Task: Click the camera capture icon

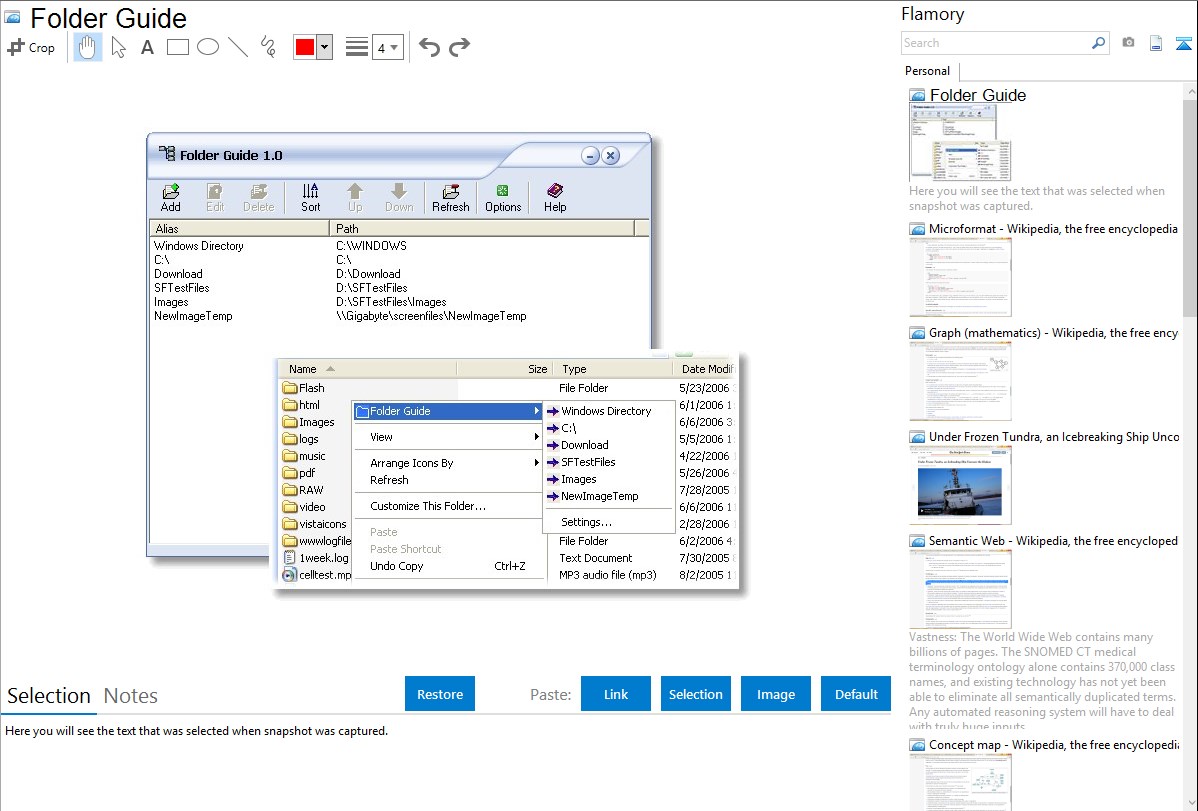Action: click(x=1128, y=43)
